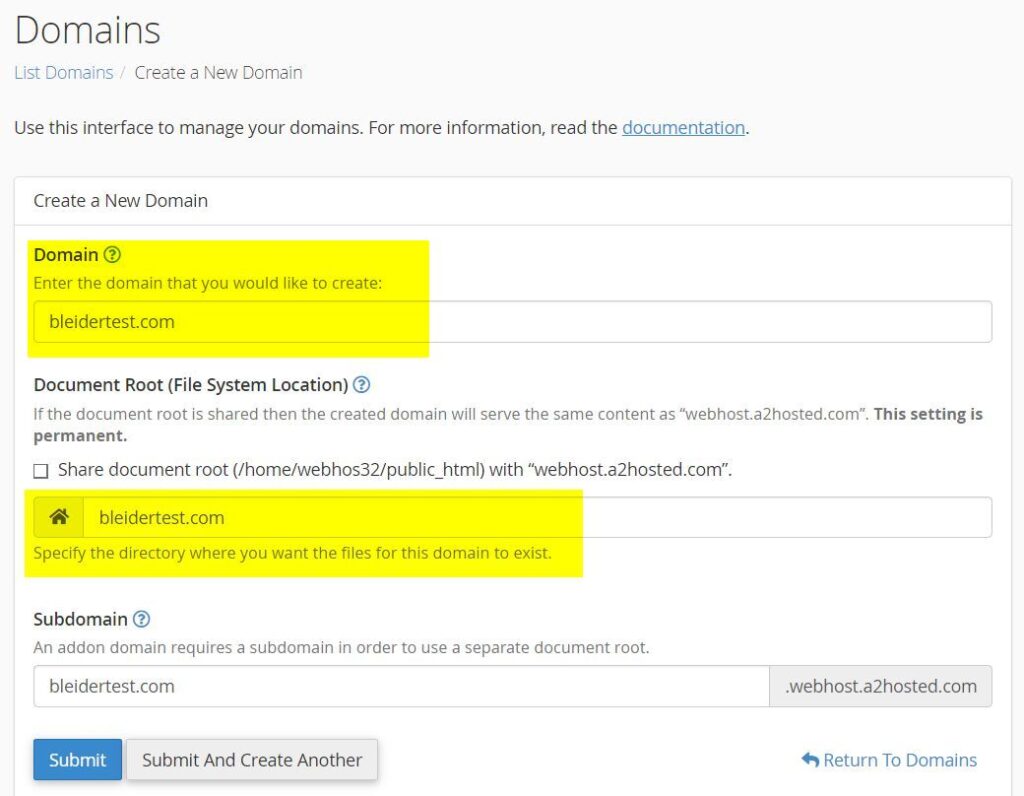Click the .webhost.a2hosted.com suffix box
Screen dimensions: 1024x796
coord(880,686)
